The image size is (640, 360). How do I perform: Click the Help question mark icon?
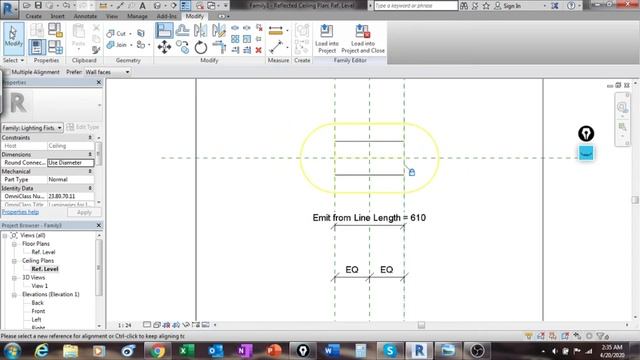click(x=571, y=6)
